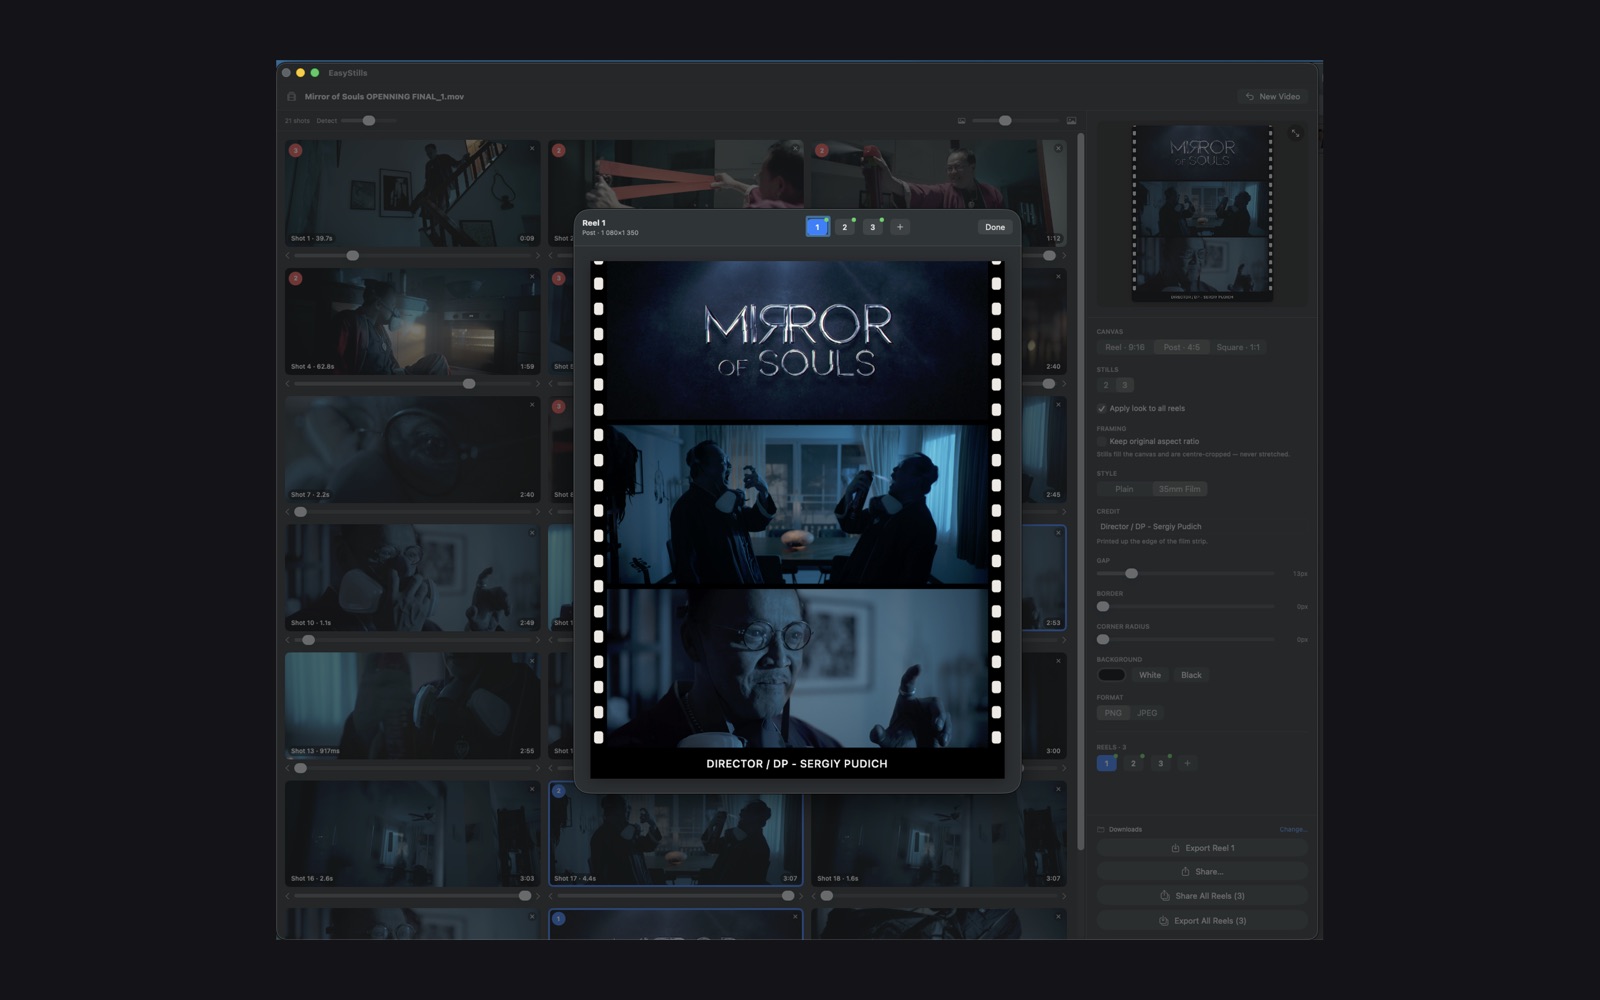Set Stills count to 3
Screen dimensions: 1600x1000
click(1124, 385)
